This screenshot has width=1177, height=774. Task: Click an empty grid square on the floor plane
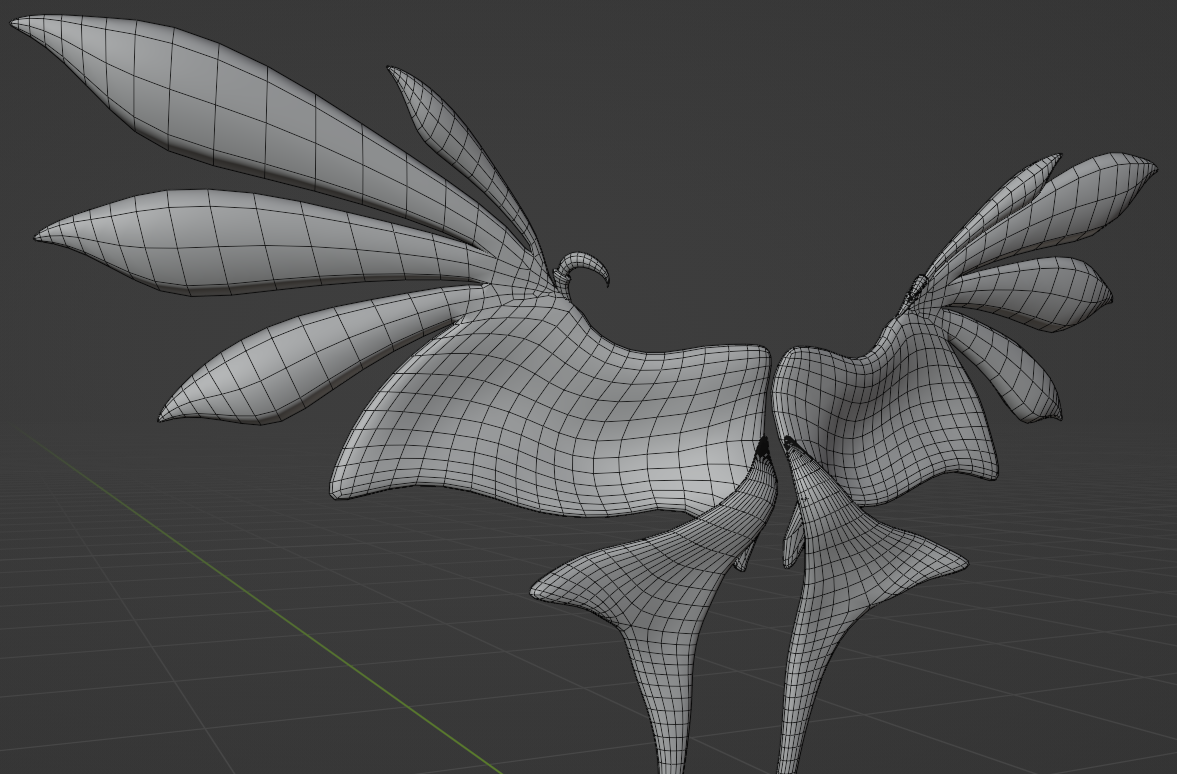(200, 700)
